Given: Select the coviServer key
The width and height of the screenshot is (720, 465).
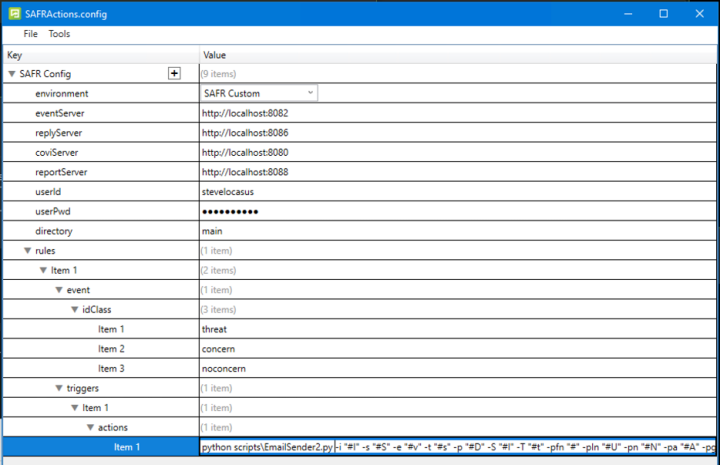Looking at the screenshot, I should tap(56, 152).
